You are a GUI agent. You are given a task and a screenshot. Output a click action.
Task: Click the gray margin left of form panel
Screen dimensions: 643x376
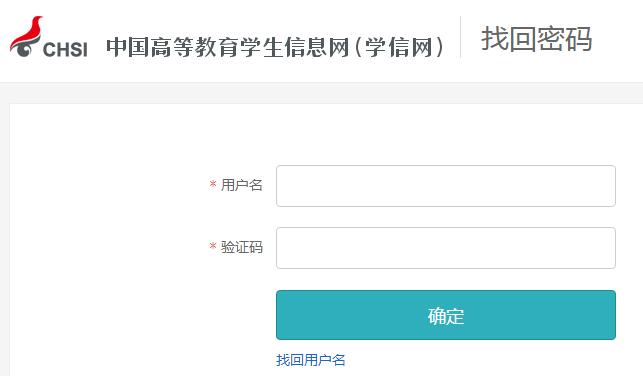click(x=5, y=240)
